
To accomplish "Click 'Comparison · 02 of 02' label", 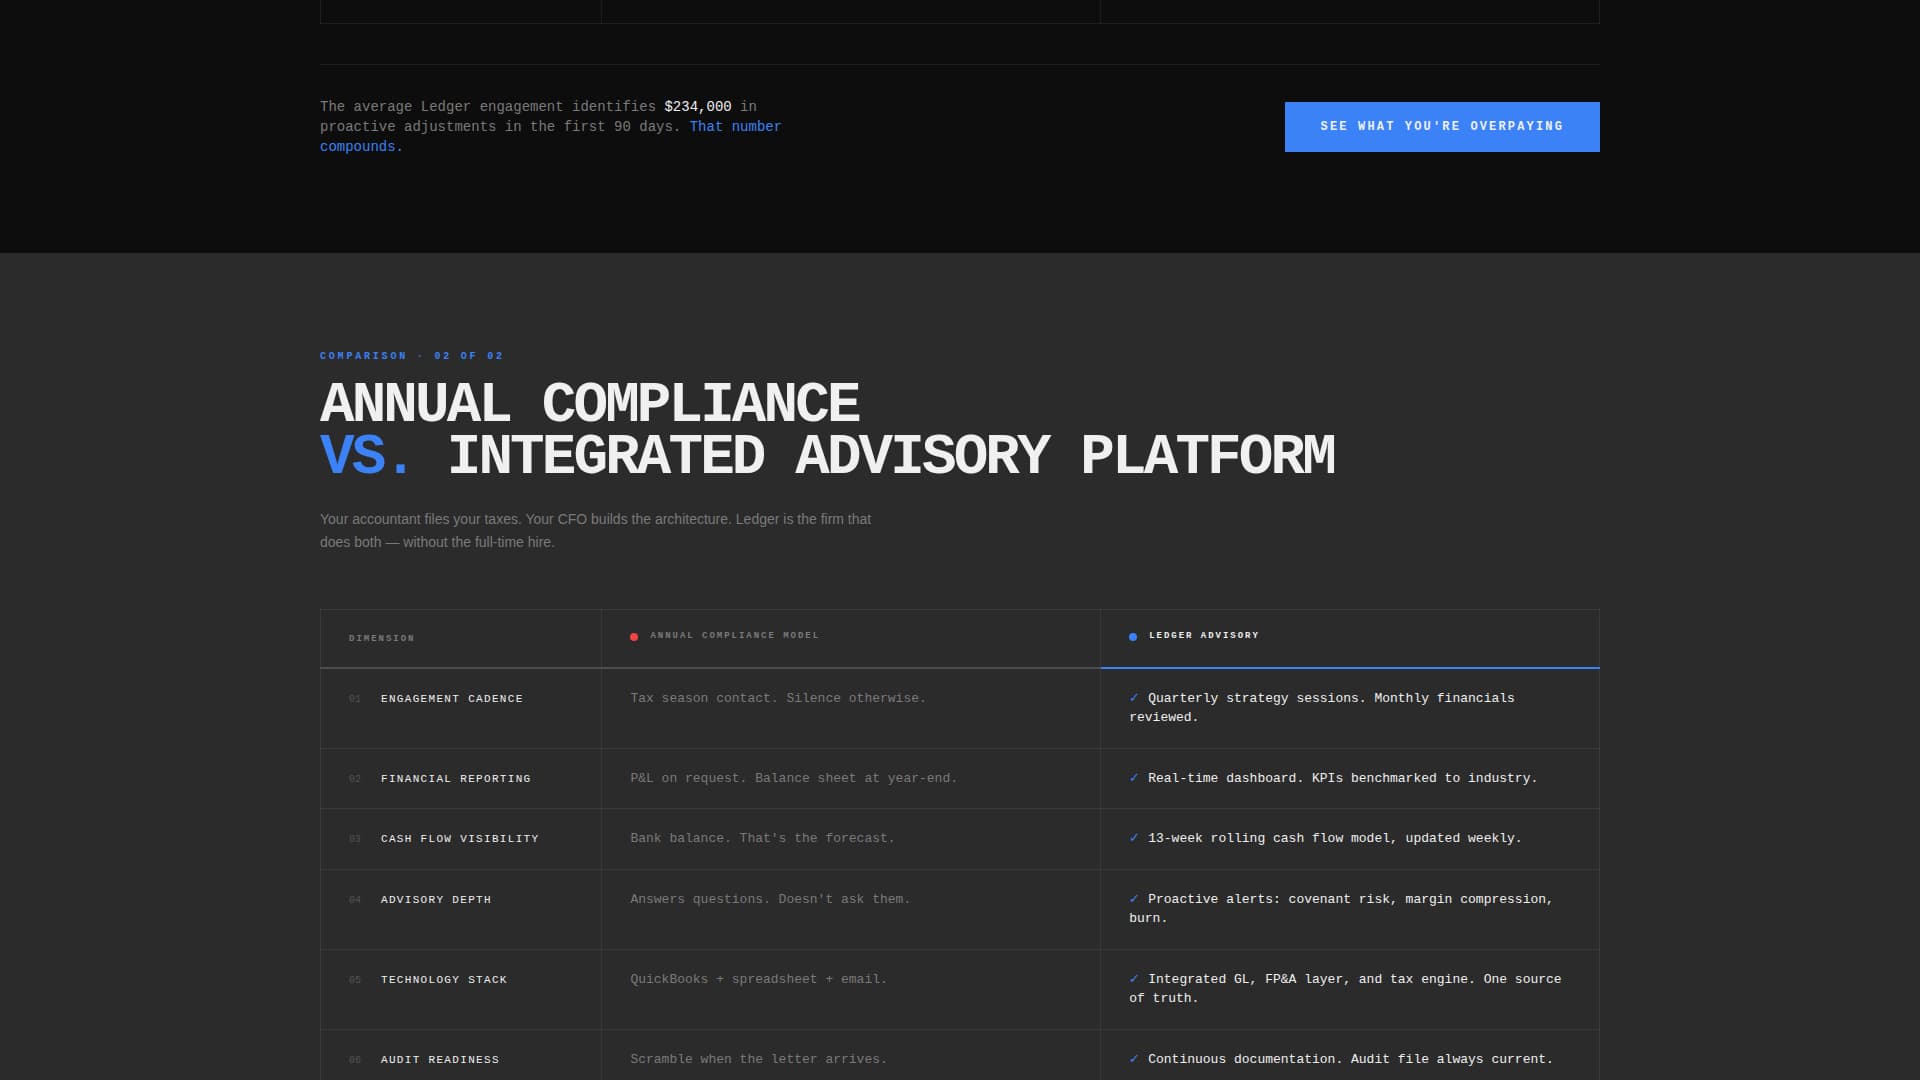I will tap(412, 356).
